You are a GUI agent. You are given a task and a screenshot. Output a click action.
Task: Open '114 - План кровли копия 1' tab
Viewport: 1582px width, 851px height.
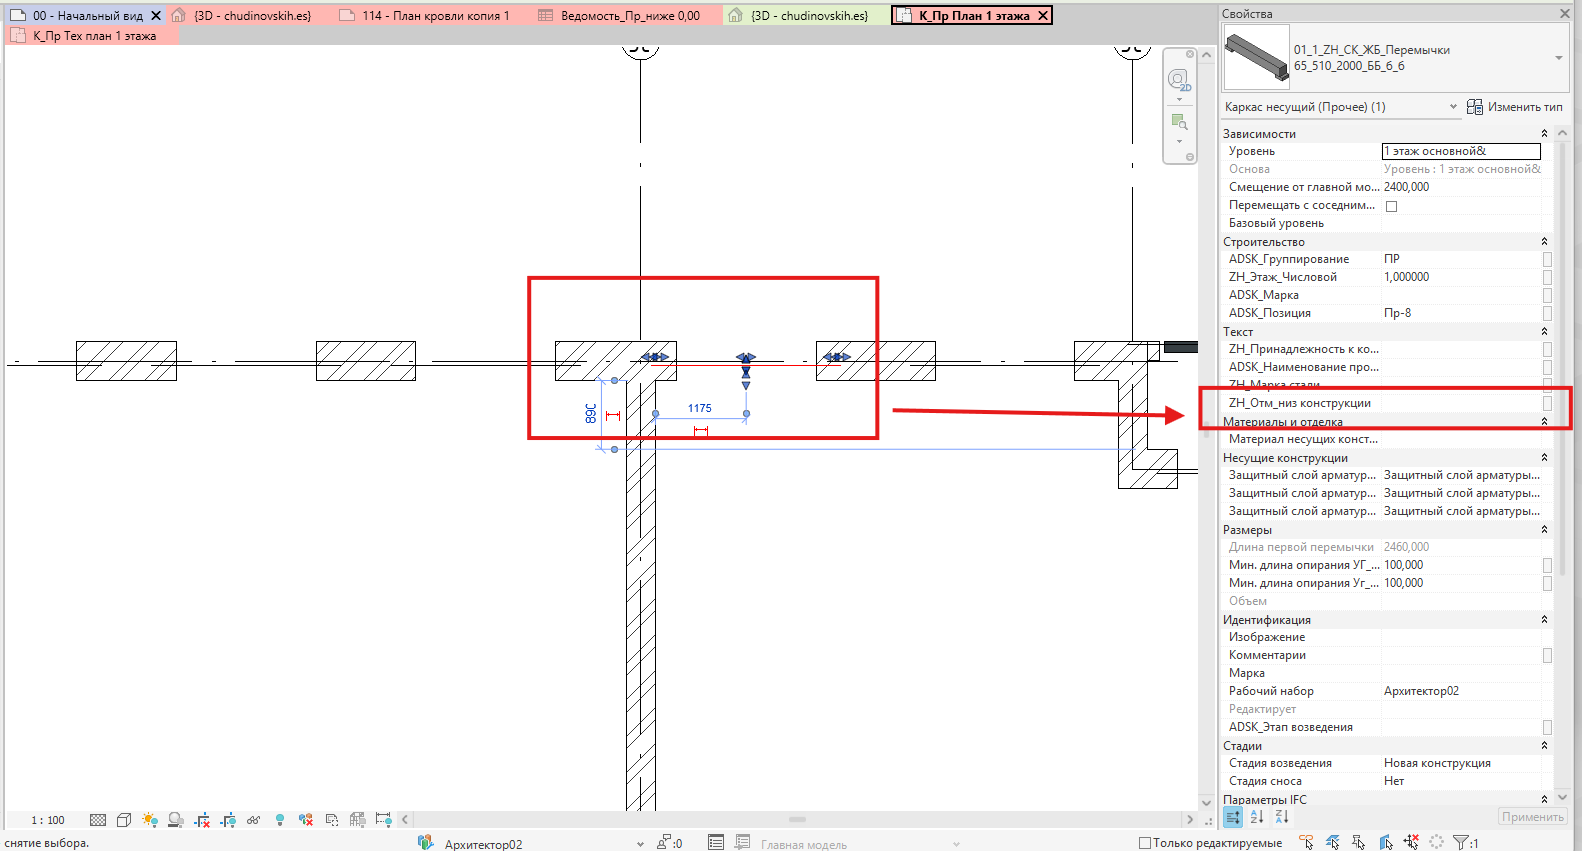(x=427, y=15)
